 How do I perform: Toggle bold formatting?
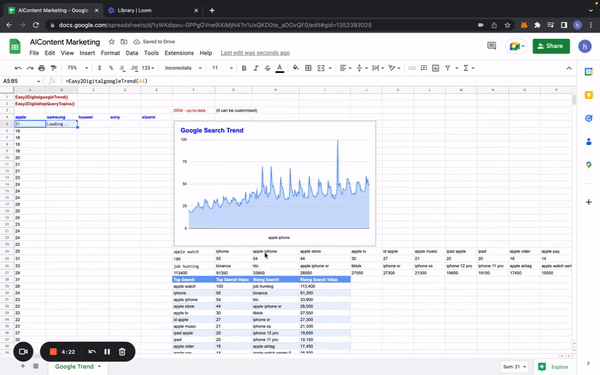point(244,68)
